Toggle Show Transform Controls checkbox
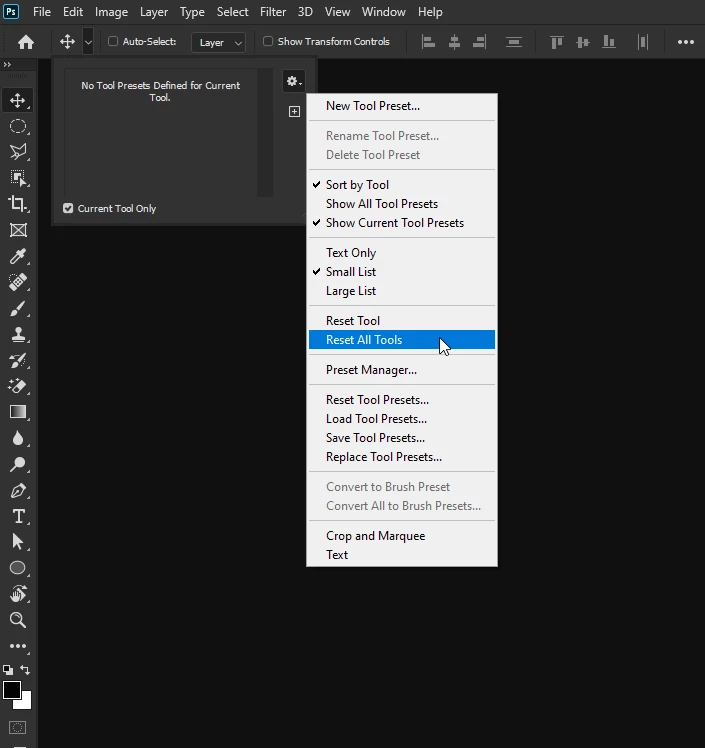 click(x=268, y=42)
